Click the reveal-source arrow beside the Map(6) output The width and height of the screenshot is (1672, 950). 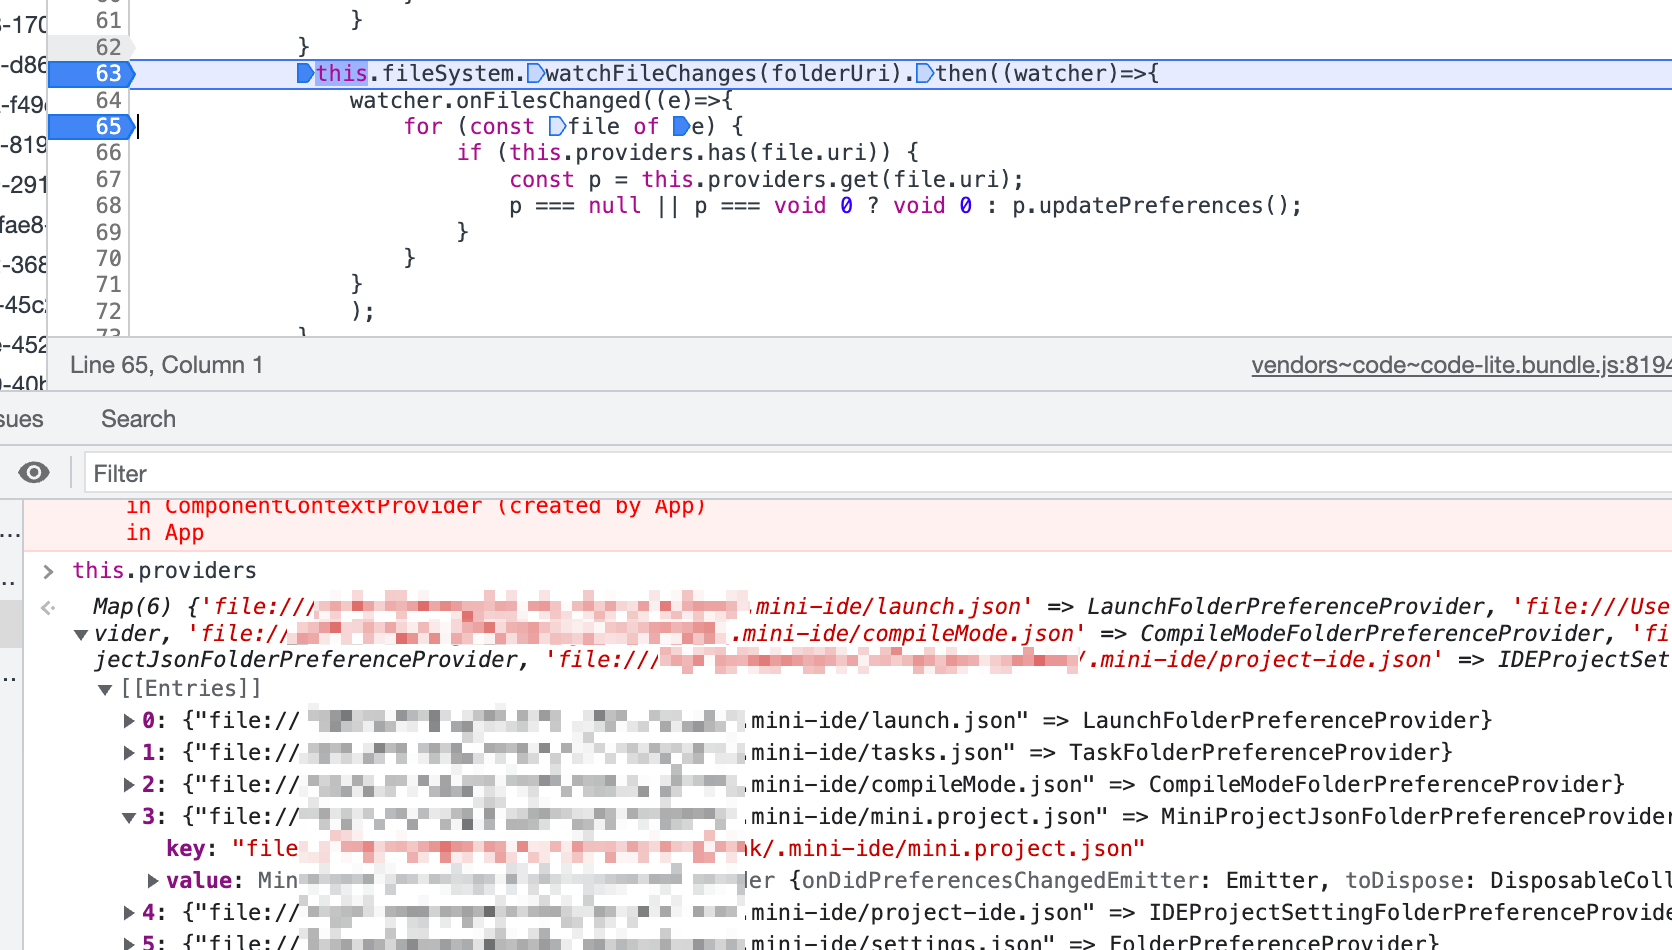(47, 607)
